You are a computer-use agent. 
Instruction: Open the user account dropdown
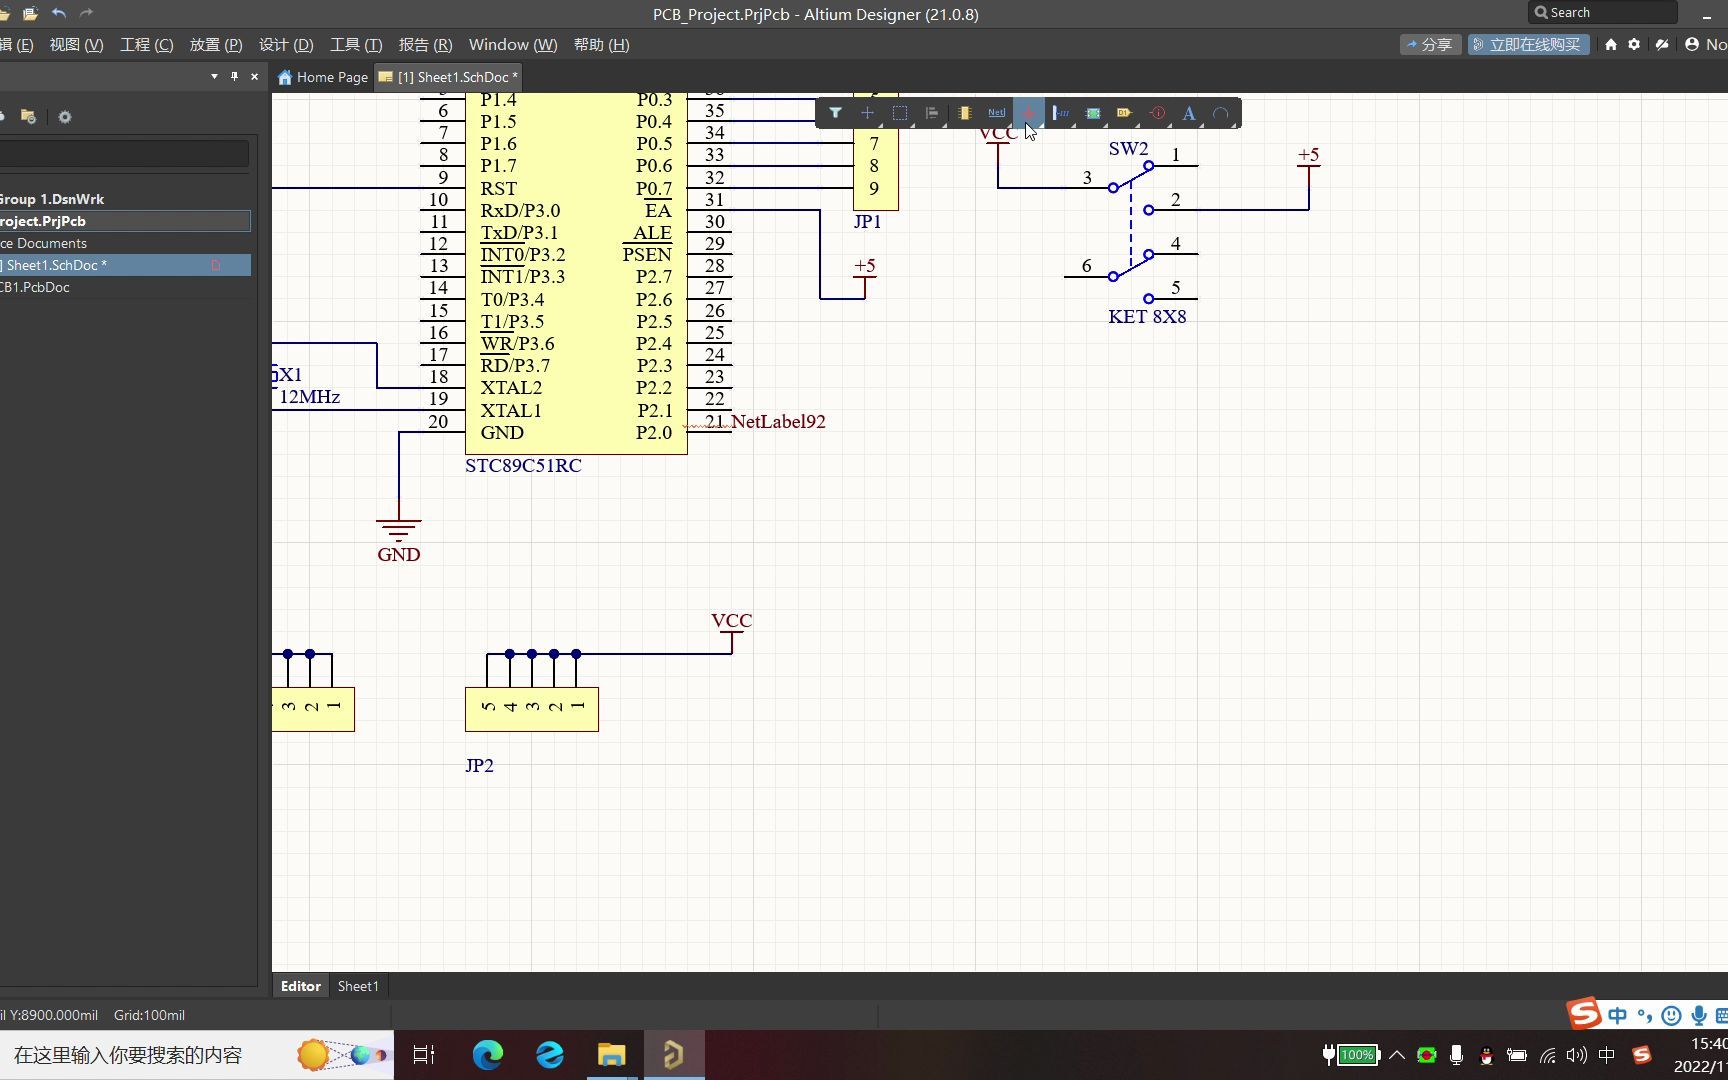click(x=1706, y=44)
